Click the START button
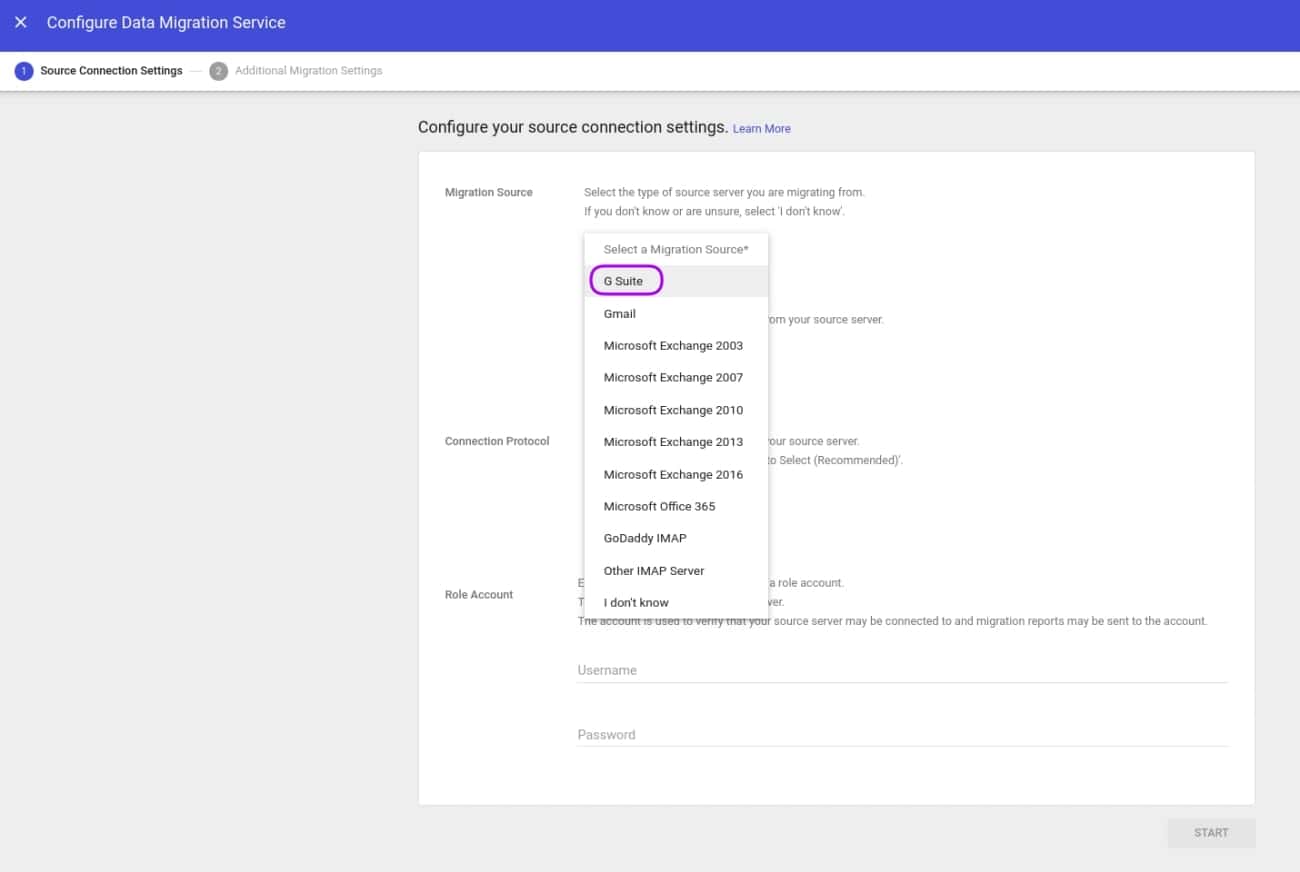This screenshot has width=1300, height=872. (1211, 833)
